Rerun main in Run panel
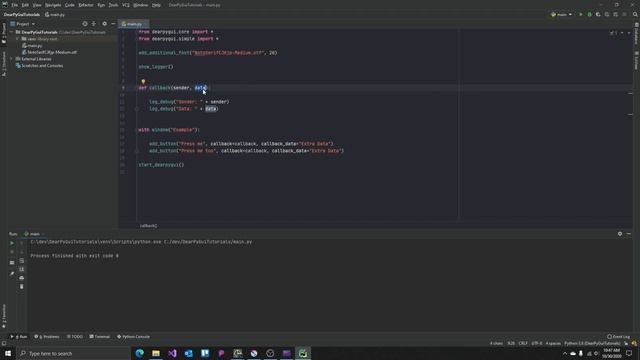640x360 pixels. pos(12,243)
